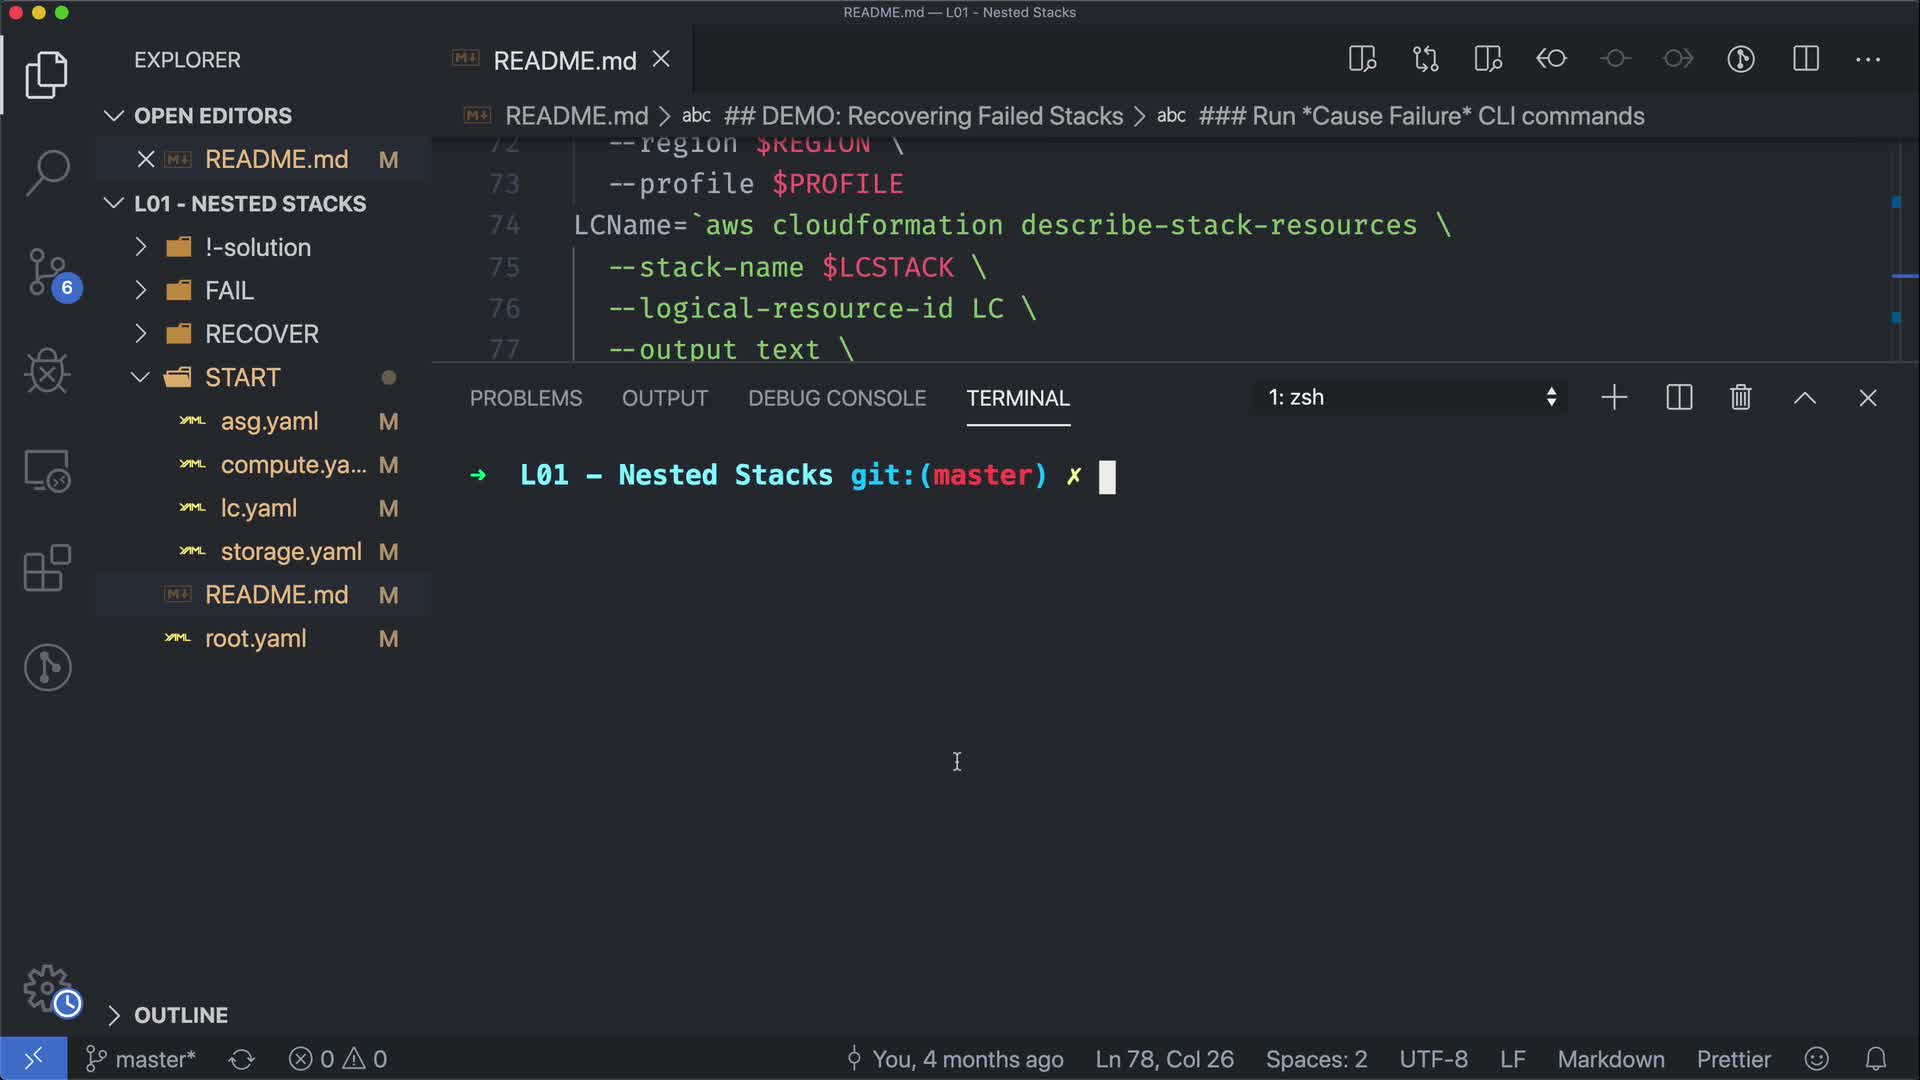
Task: Kill the terminal with trash icon
Action: click(x=1740, y=398)
